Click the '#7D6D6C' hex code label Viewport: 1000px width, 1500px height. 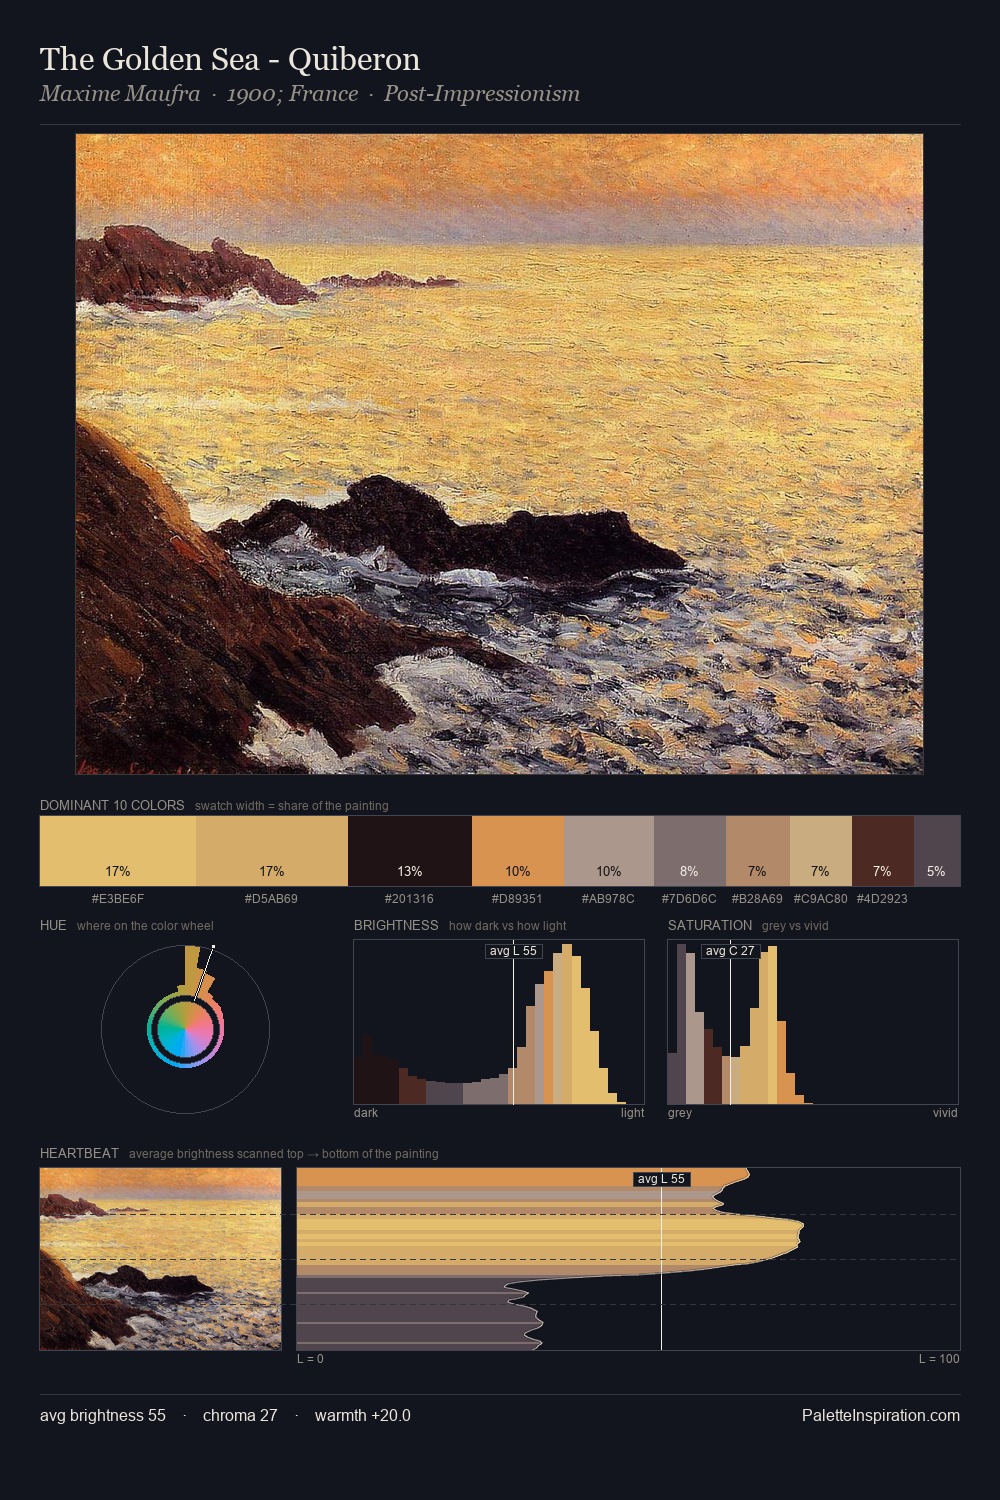point(689,899)
